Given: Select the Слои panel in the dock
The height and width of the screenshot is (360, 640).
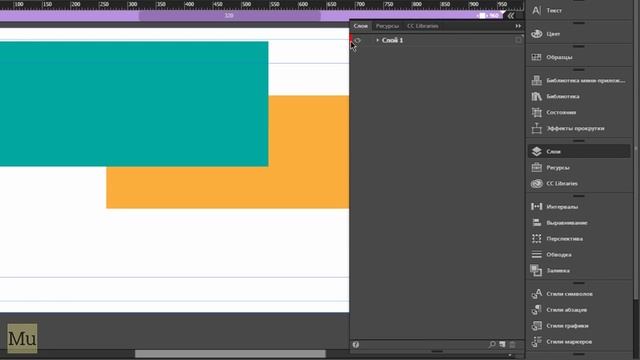Looking at the screenshot, I should pyautogui.click(x=579, y=151).
